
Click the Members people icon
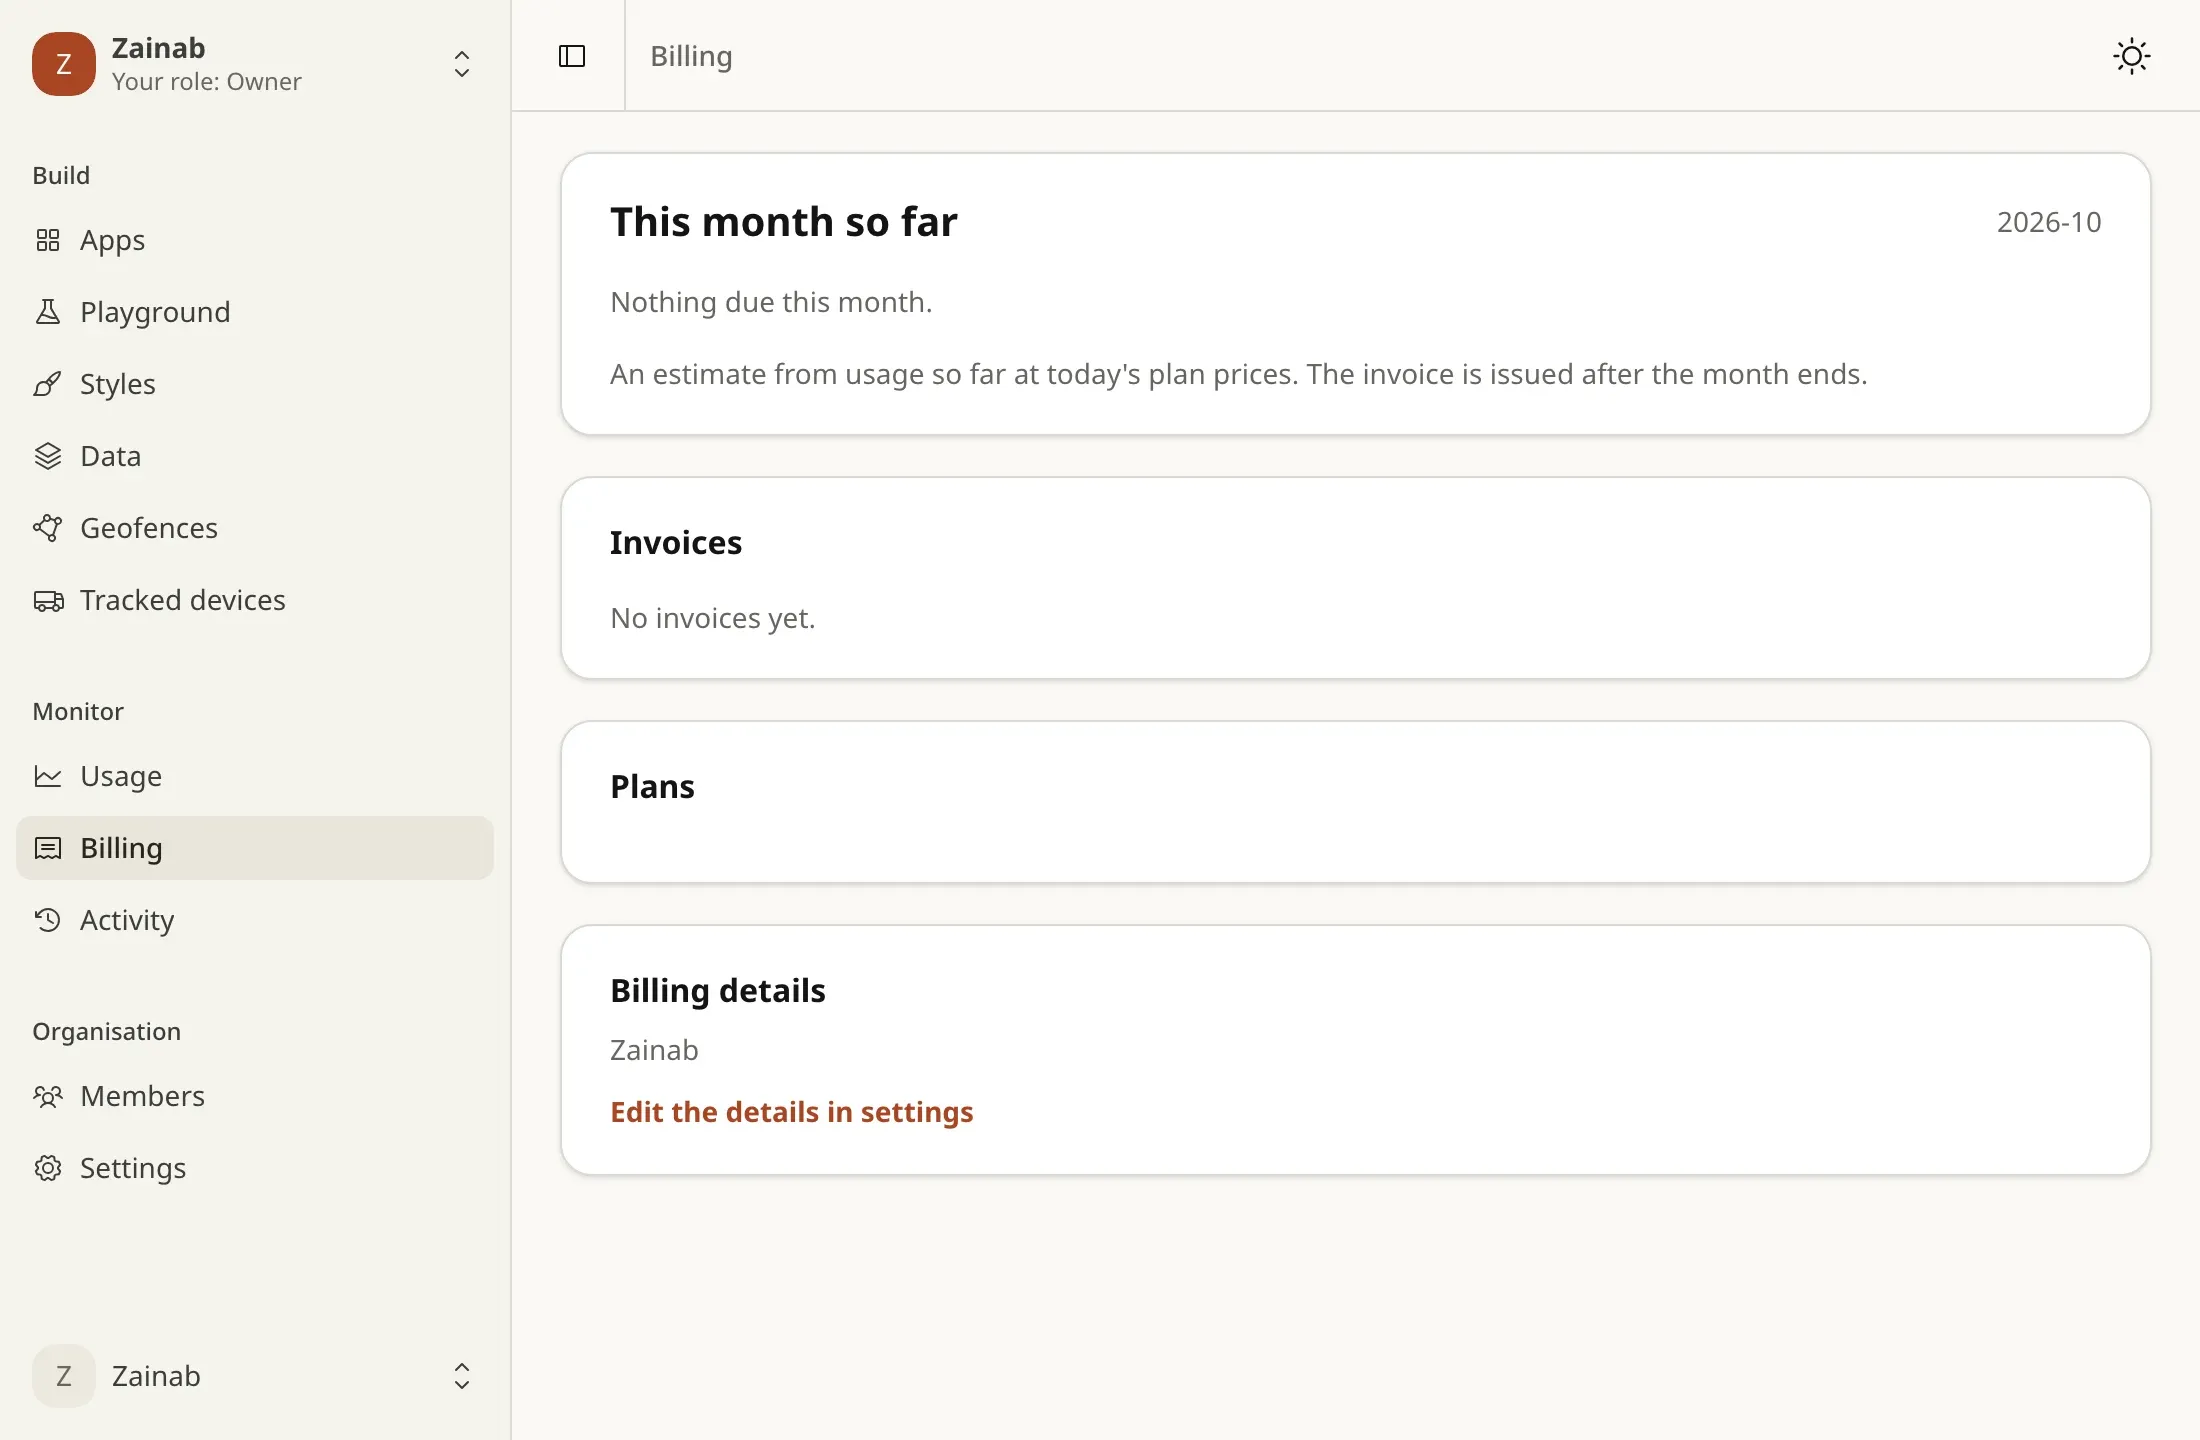point(47,1096)
